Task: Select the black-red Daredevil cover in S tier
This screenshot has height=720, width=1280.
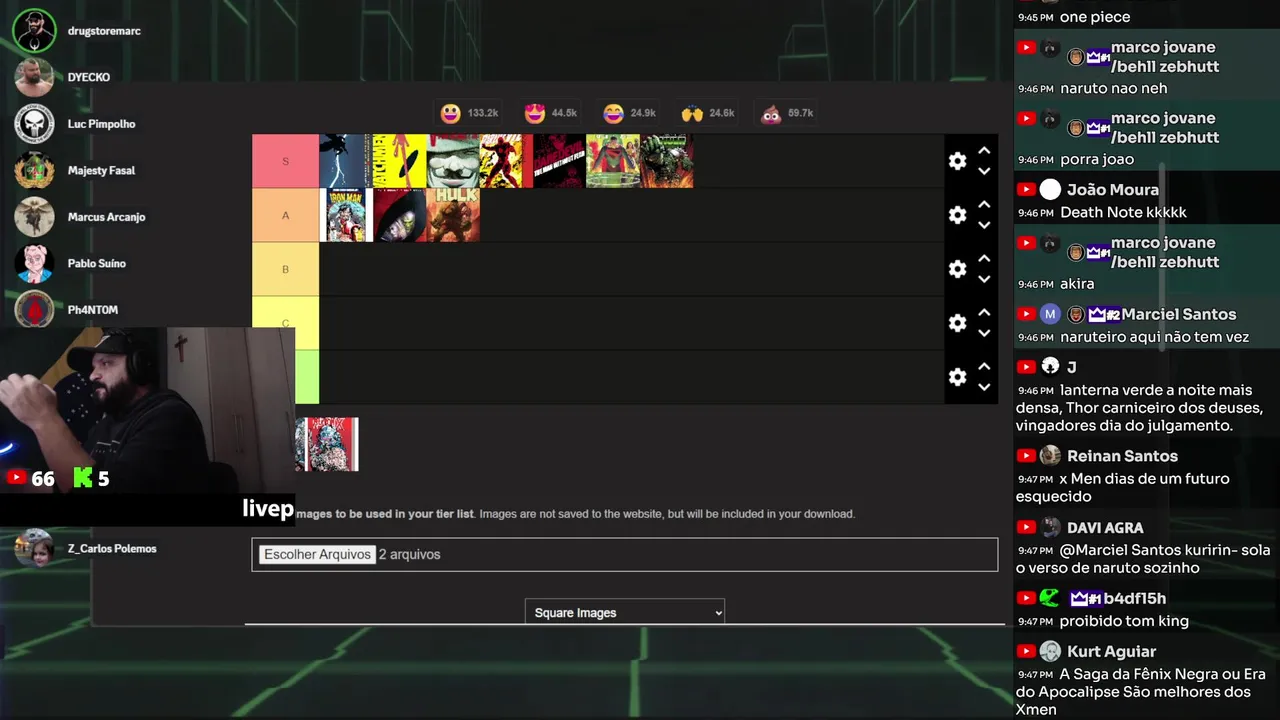Action: [x=559, y=161]
